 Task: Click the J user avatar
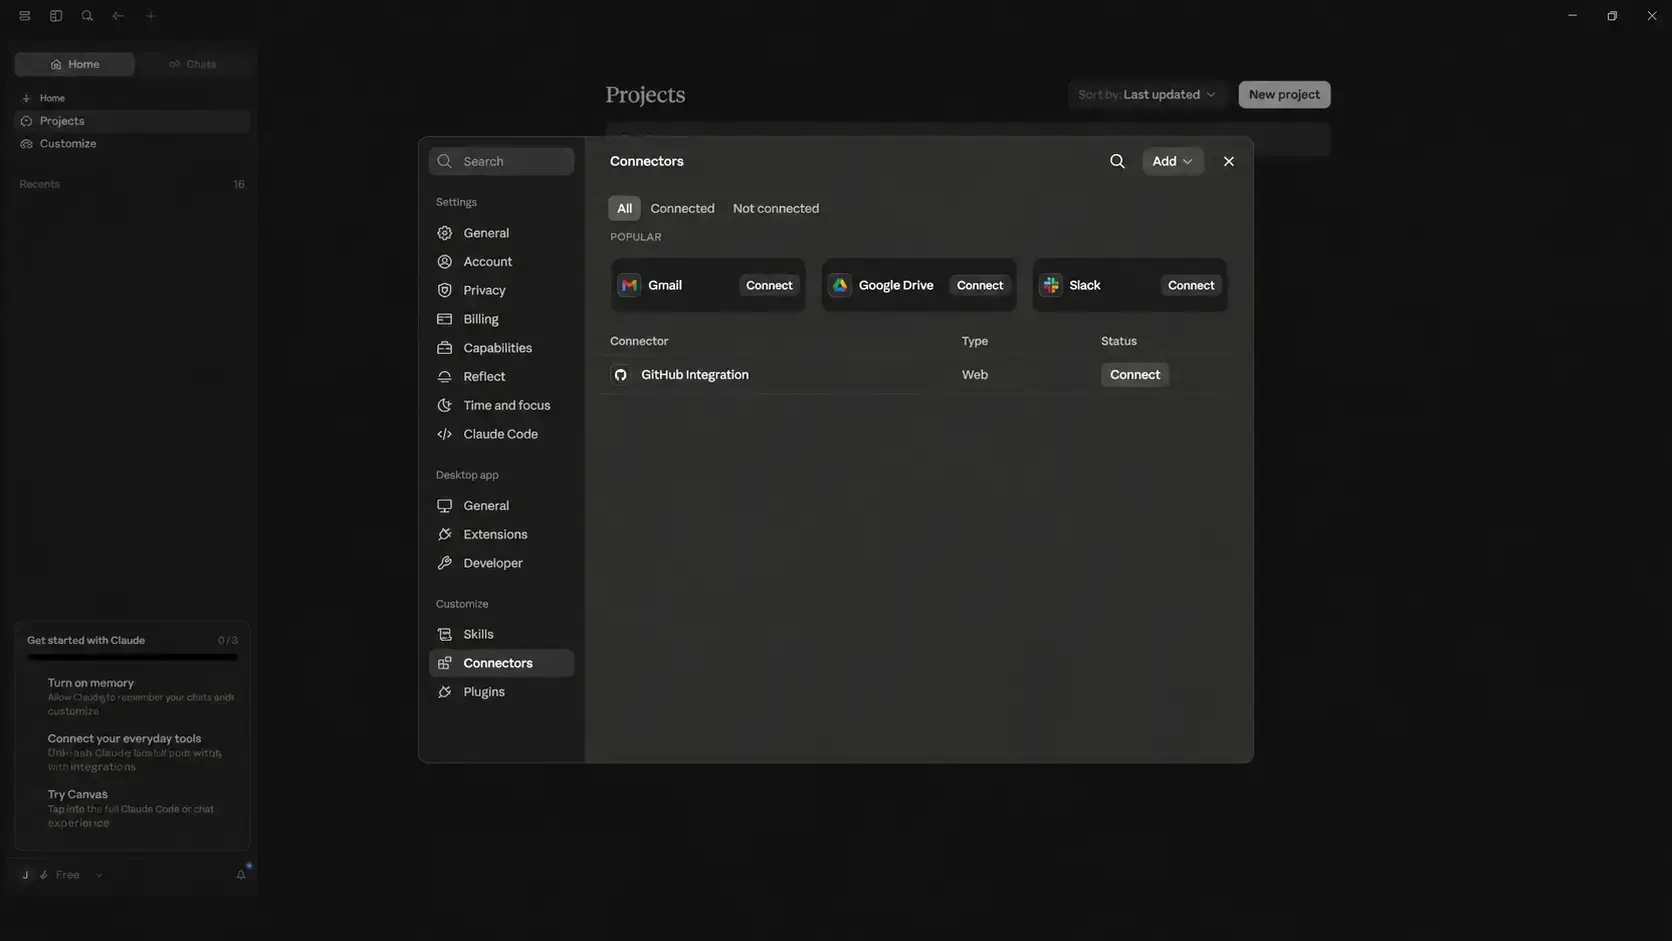click(25, 875)
